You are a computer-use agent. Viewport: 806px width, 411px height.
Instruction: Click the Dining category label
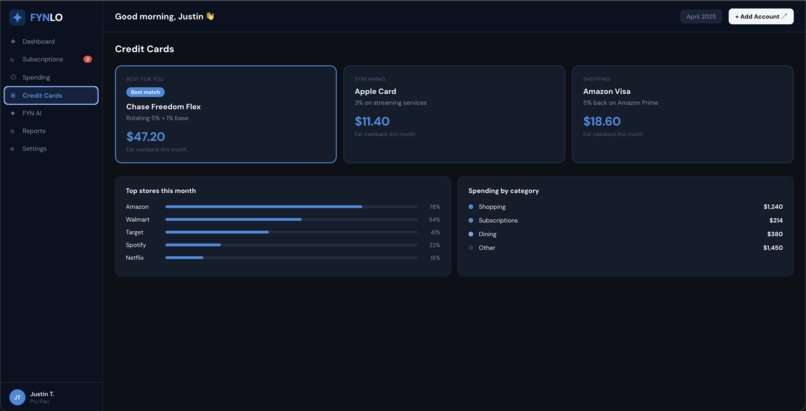[487, 234]
